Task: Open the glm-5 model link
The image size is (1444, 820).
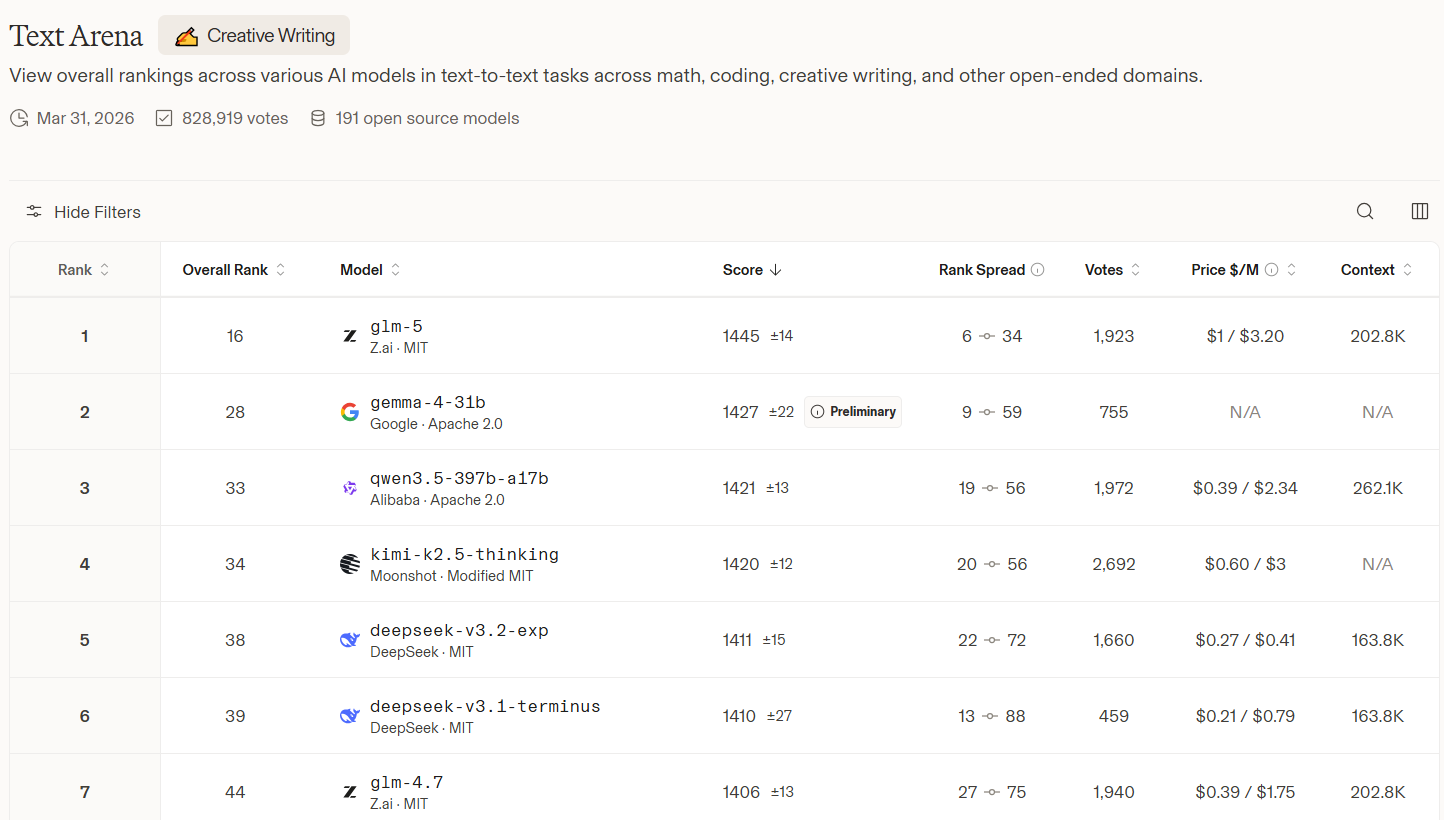Action: 396,327
